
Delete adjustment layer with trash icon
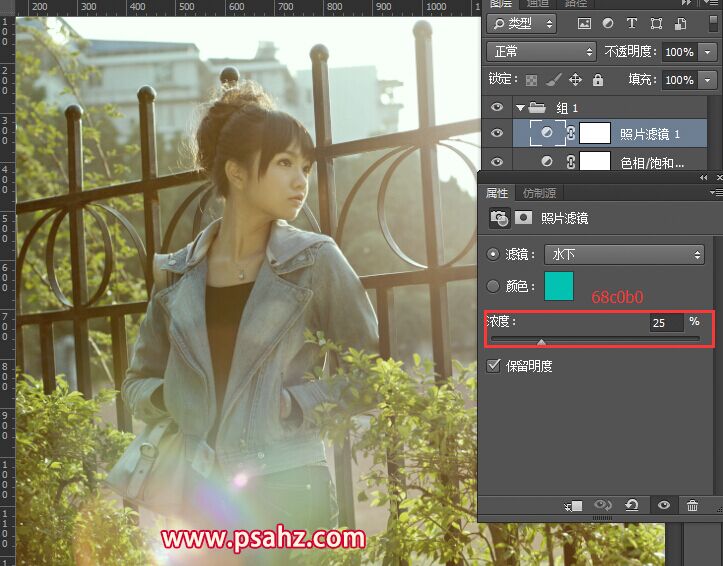(692, 506)
